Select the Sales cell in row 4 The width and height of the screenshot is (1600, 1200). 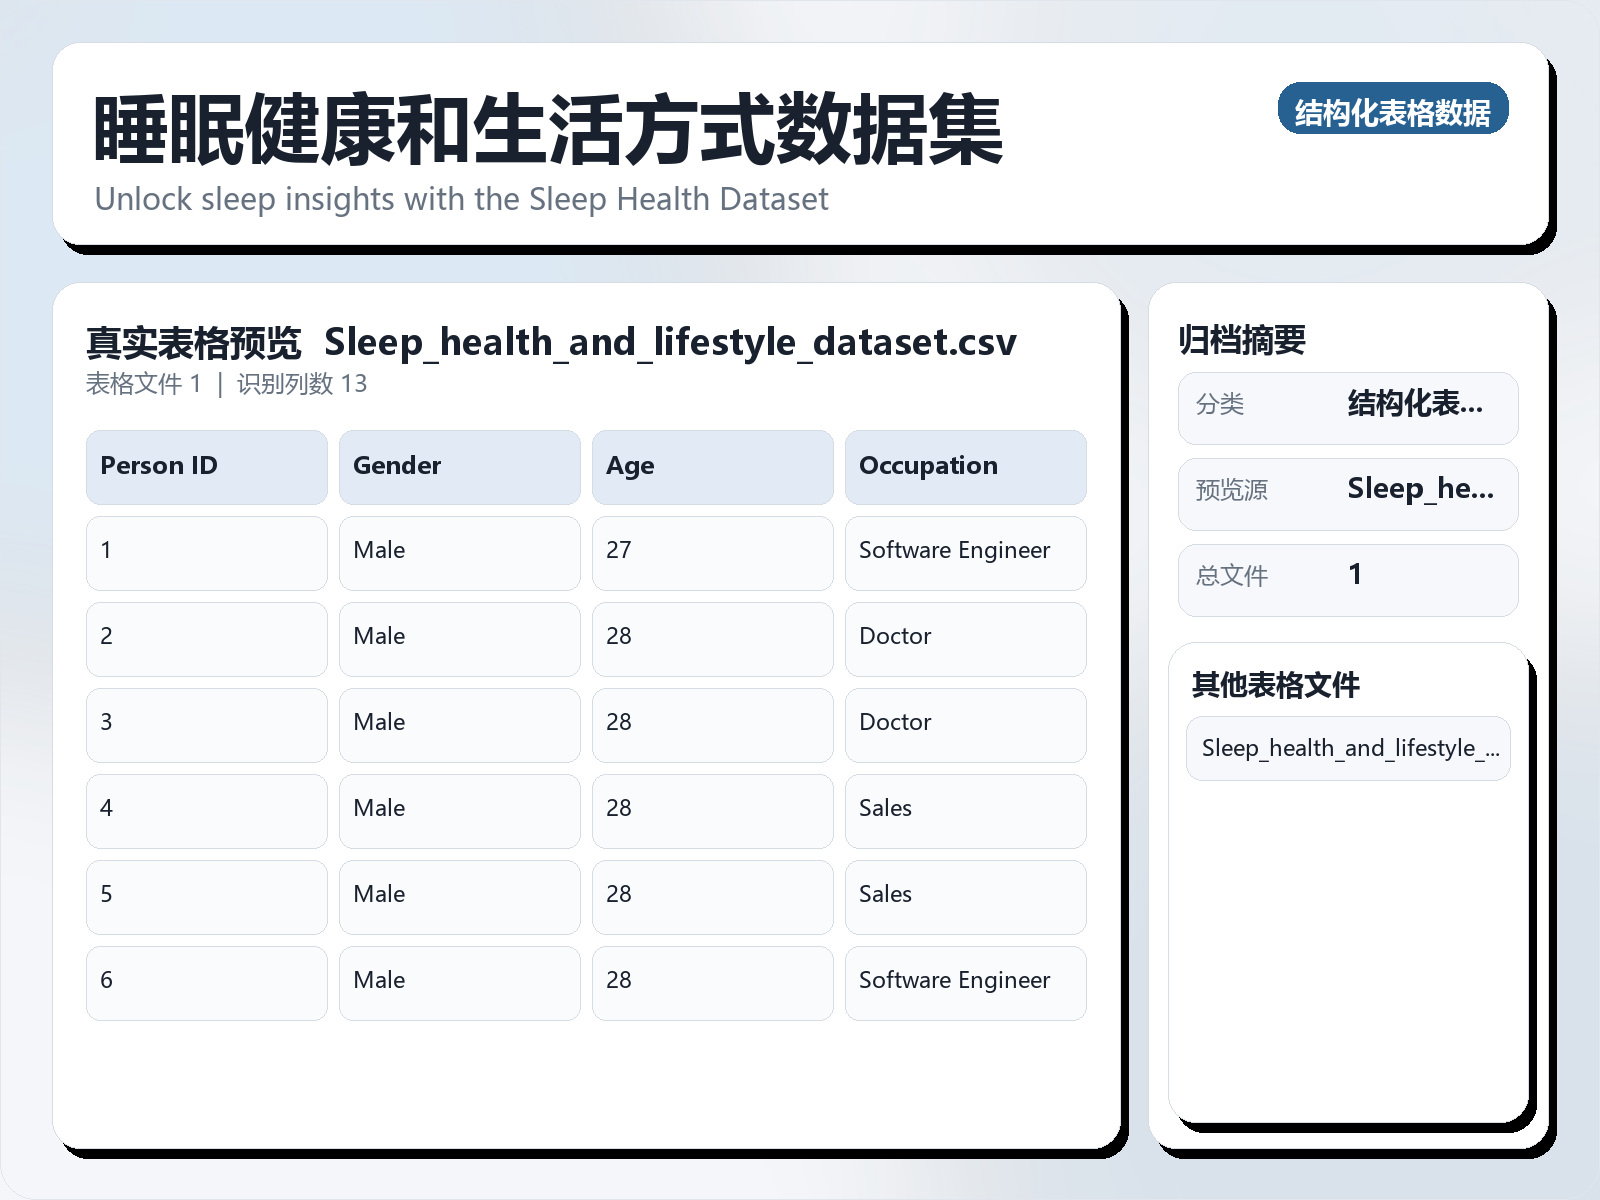pos(965,810)
